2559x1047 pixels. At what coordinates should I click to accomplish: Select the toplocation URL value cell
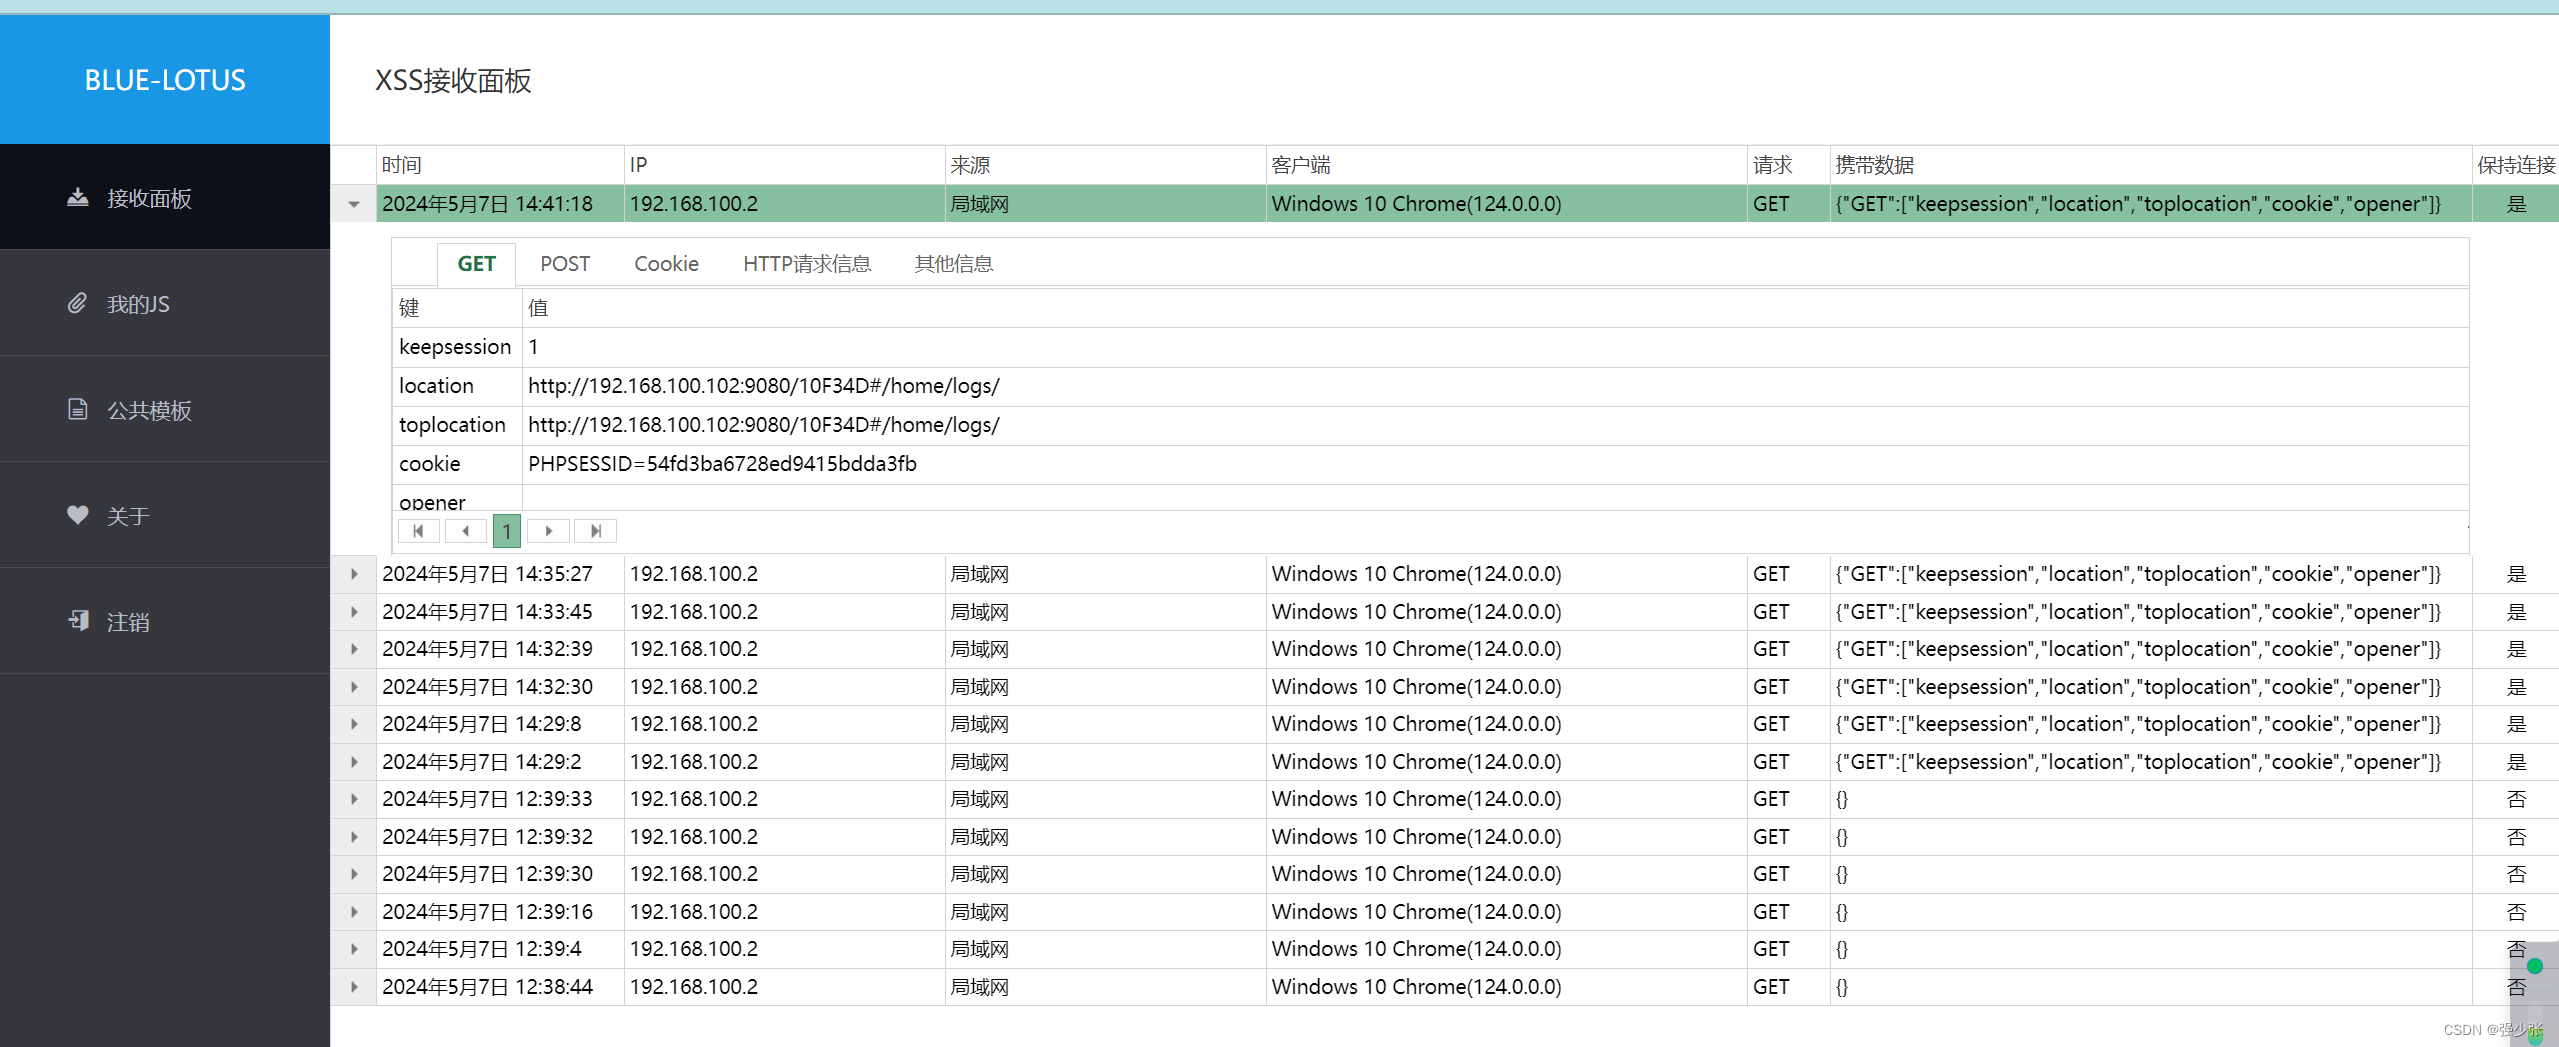click(x=1496, y=425)
